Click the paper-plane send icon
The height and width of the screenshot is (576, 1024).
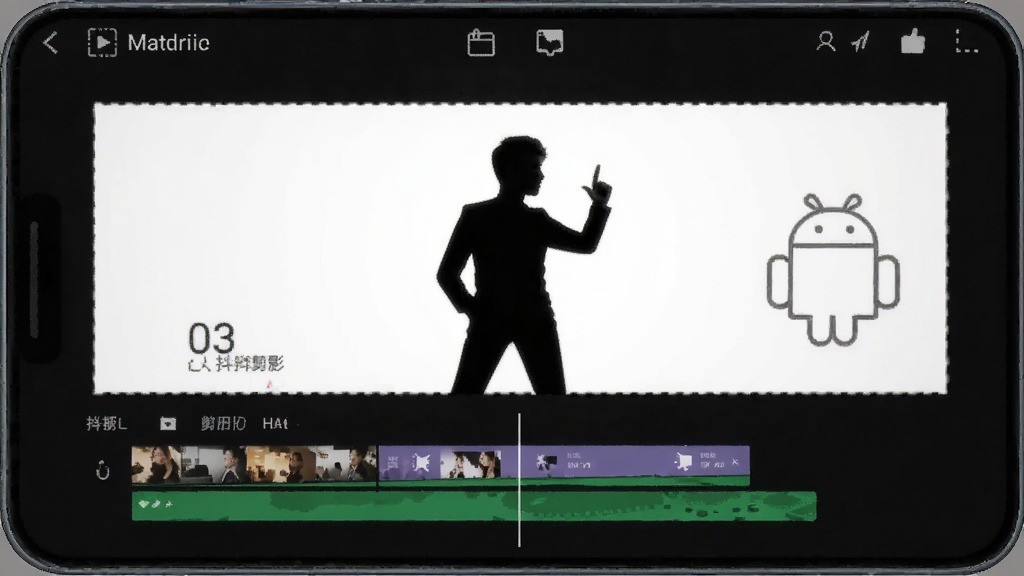click(x=861, y=42)
